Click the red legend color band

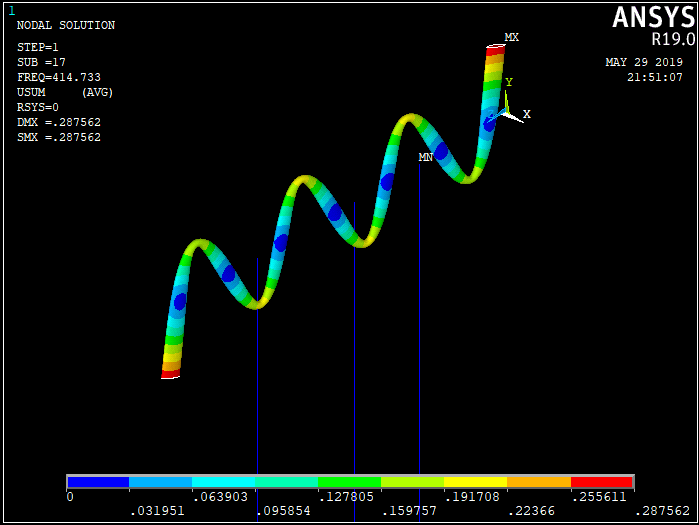pos(602,482)
